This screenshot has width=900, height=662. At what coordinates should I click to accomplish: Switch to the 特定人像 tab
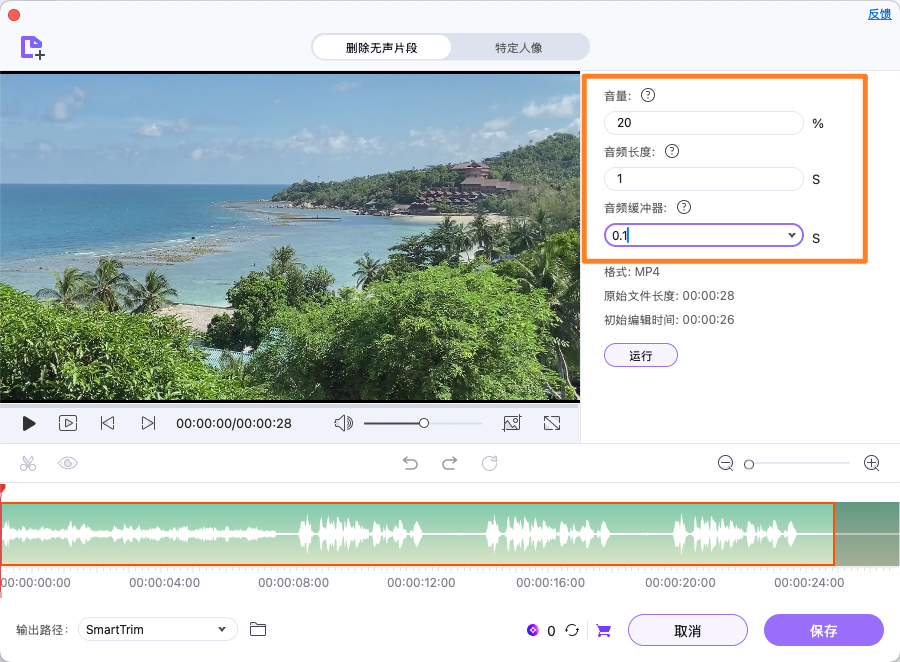point(520,47)
